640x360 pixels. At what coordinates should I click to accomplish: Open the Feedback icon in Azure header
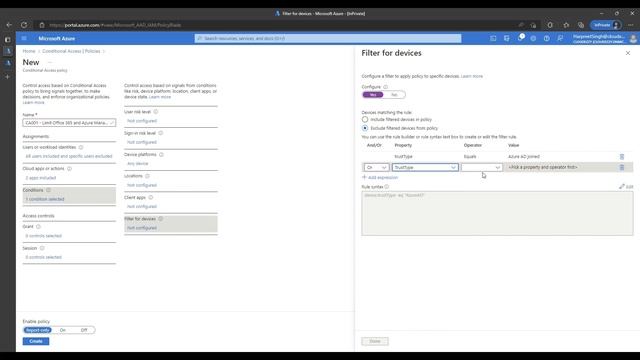(x=560, y=38)
